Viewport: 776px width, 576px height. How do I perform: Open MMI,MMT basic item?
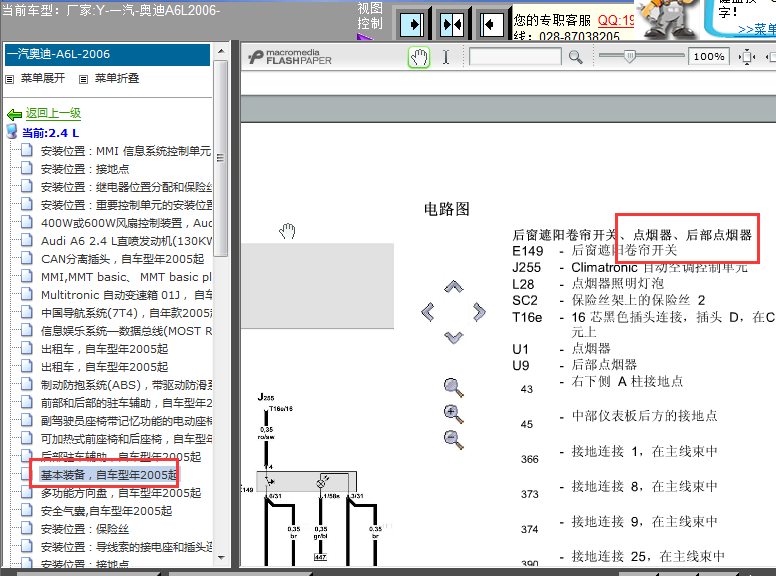pyautogui.click(x=126, y=277)
